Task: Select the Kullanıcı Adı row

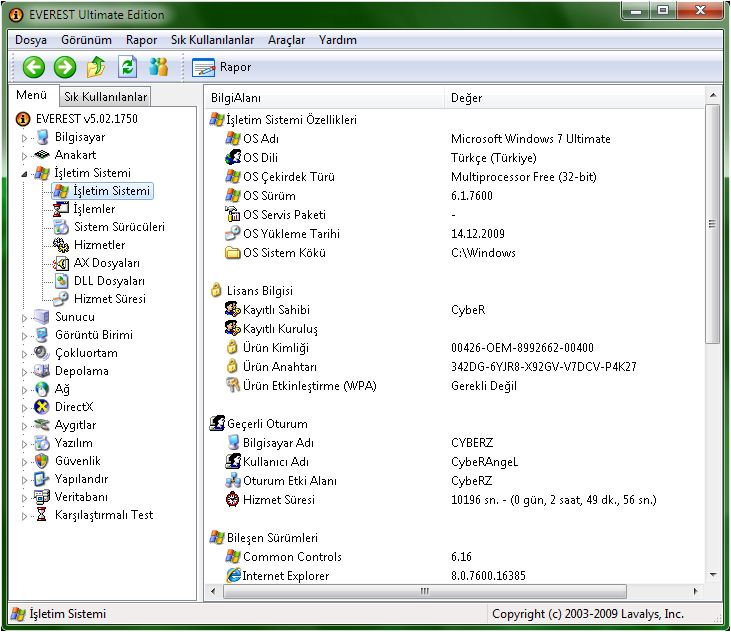Action: coord(455,462)
